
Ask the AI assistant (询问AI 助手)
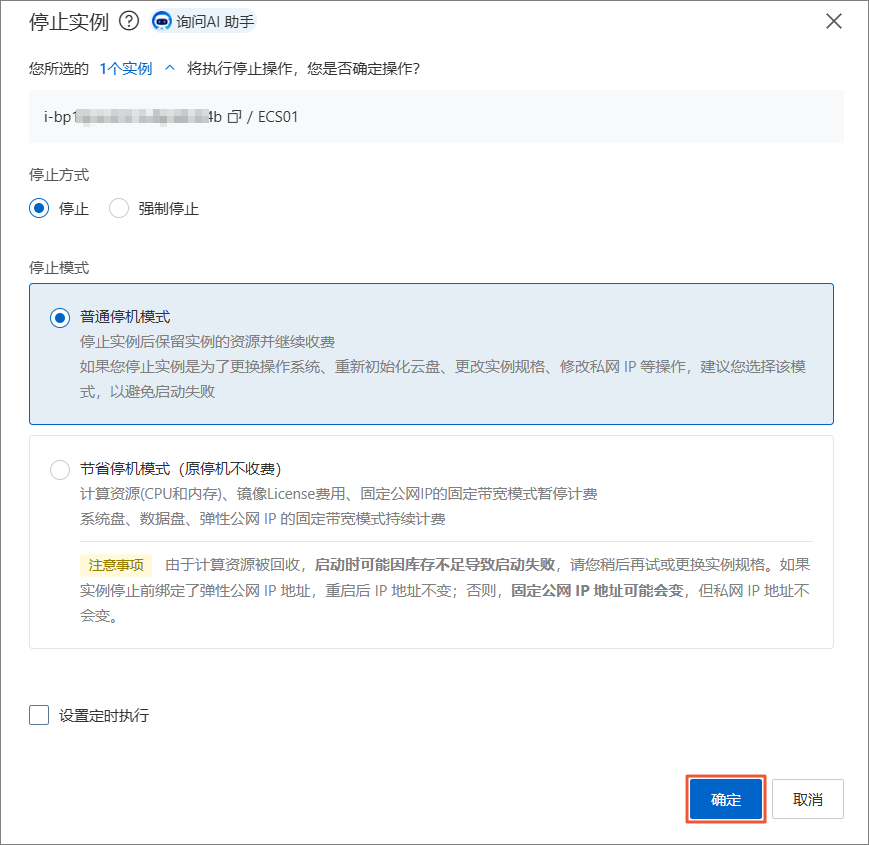point(203,22)
